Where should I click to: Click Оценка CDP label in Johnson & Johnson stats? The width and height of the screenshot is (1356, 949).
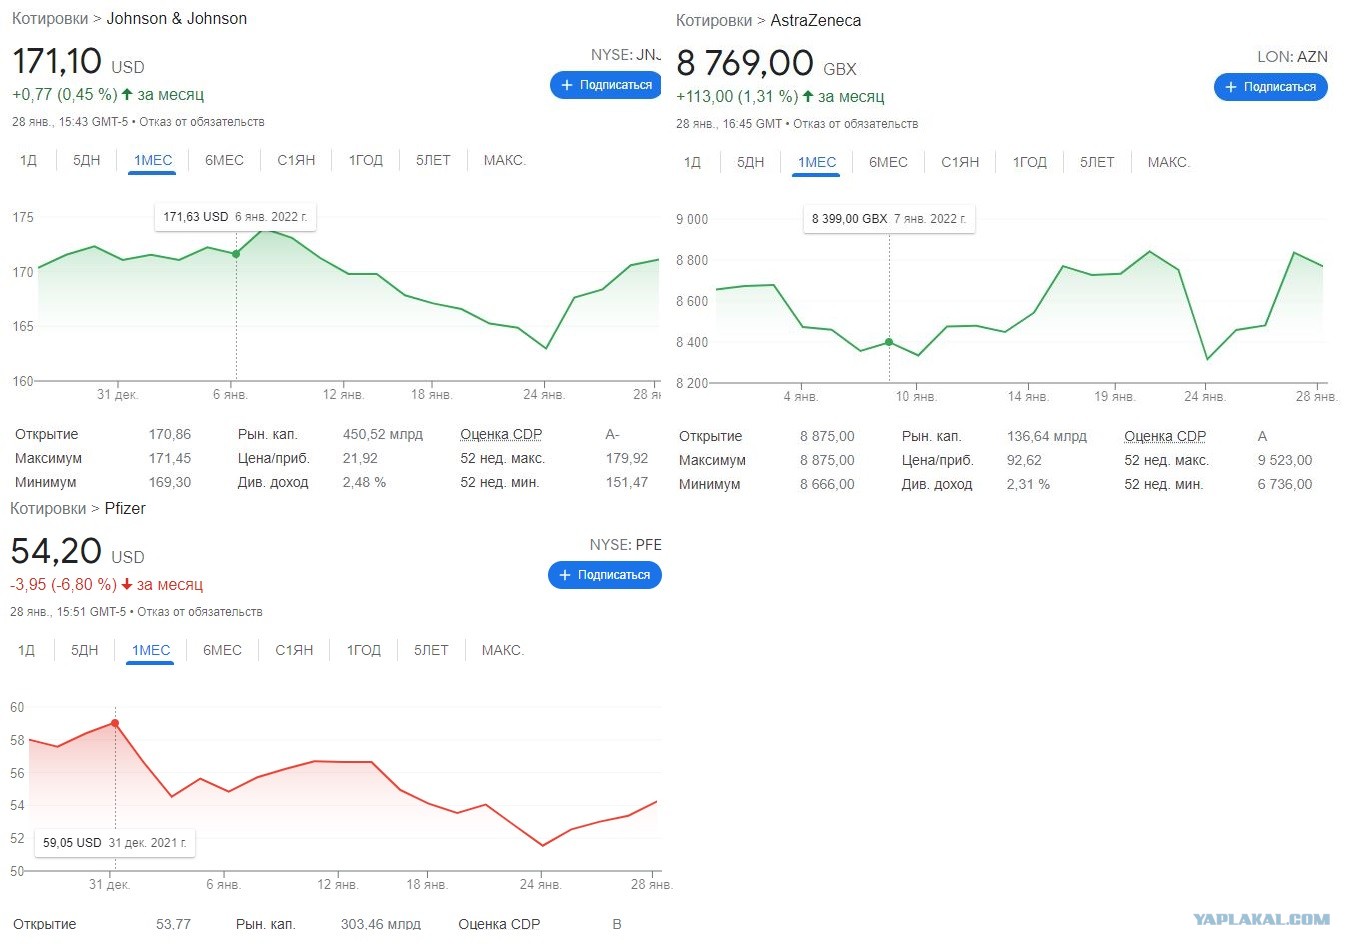point(501,434)
